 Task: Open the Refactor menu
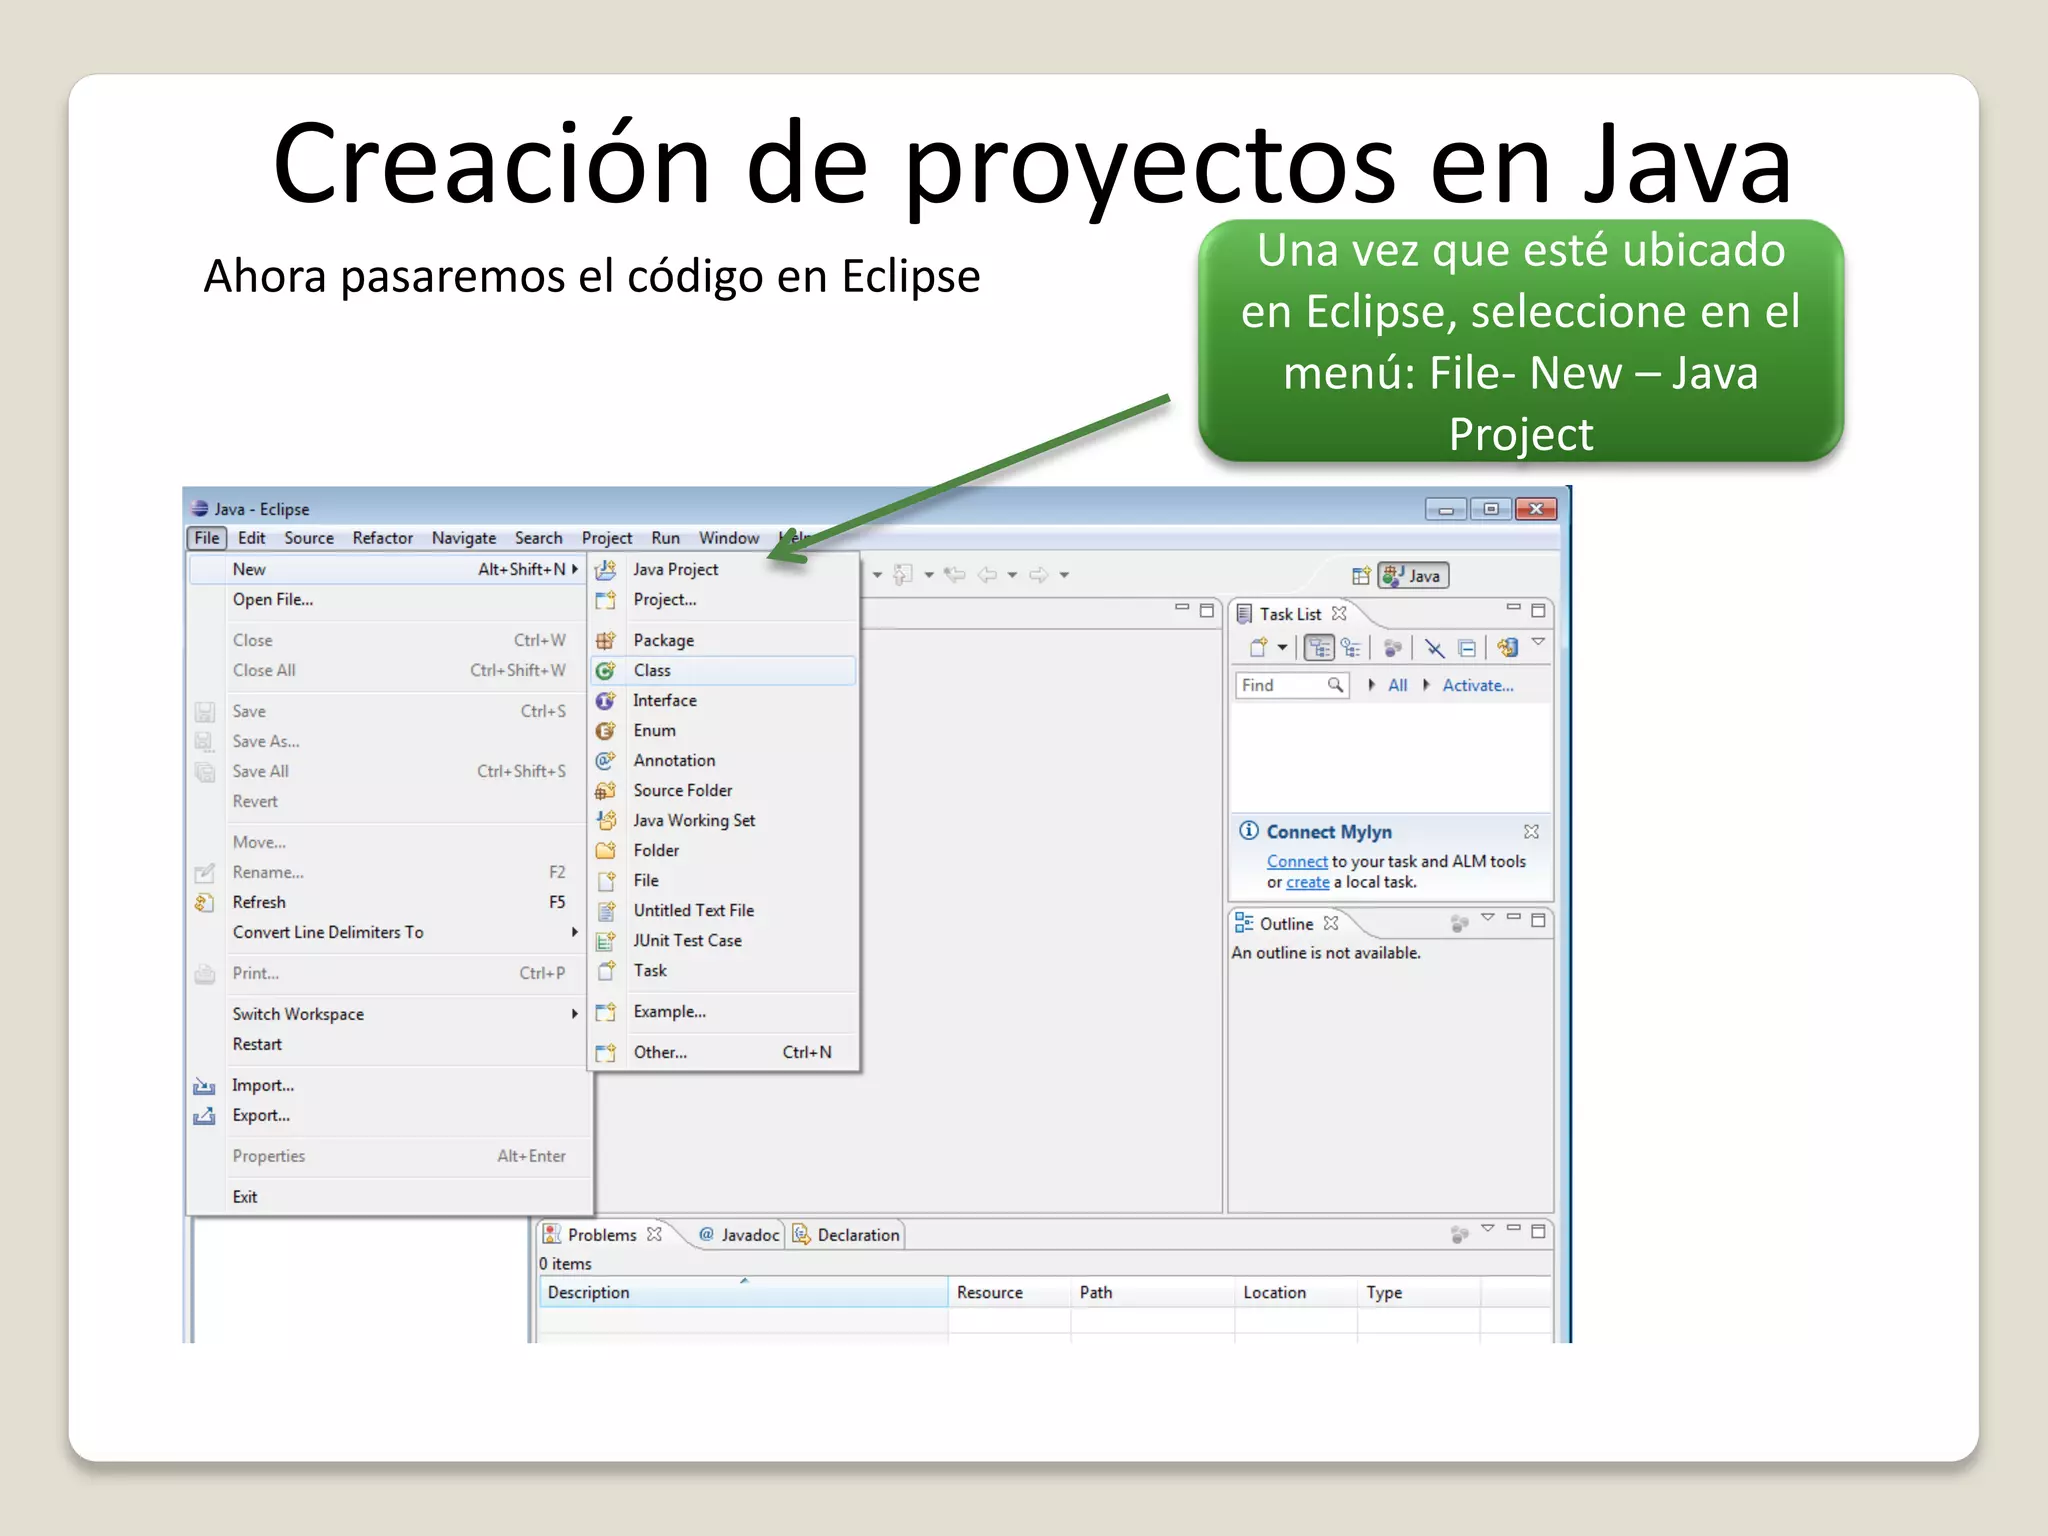click(x=382, y=538)
